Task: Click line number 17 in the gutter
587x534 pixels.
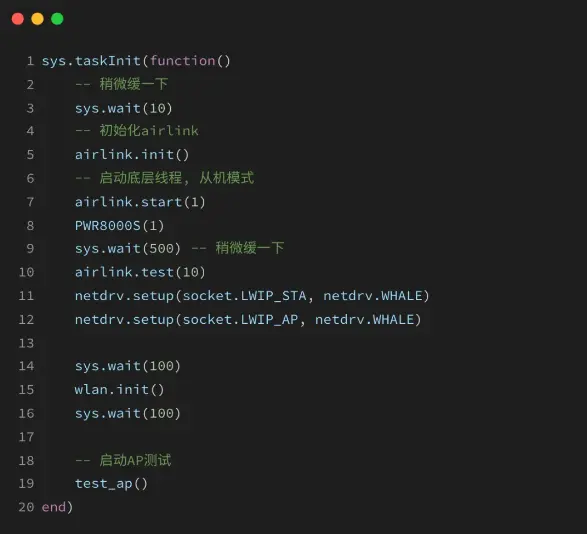Action: click(x=26, y=437)
